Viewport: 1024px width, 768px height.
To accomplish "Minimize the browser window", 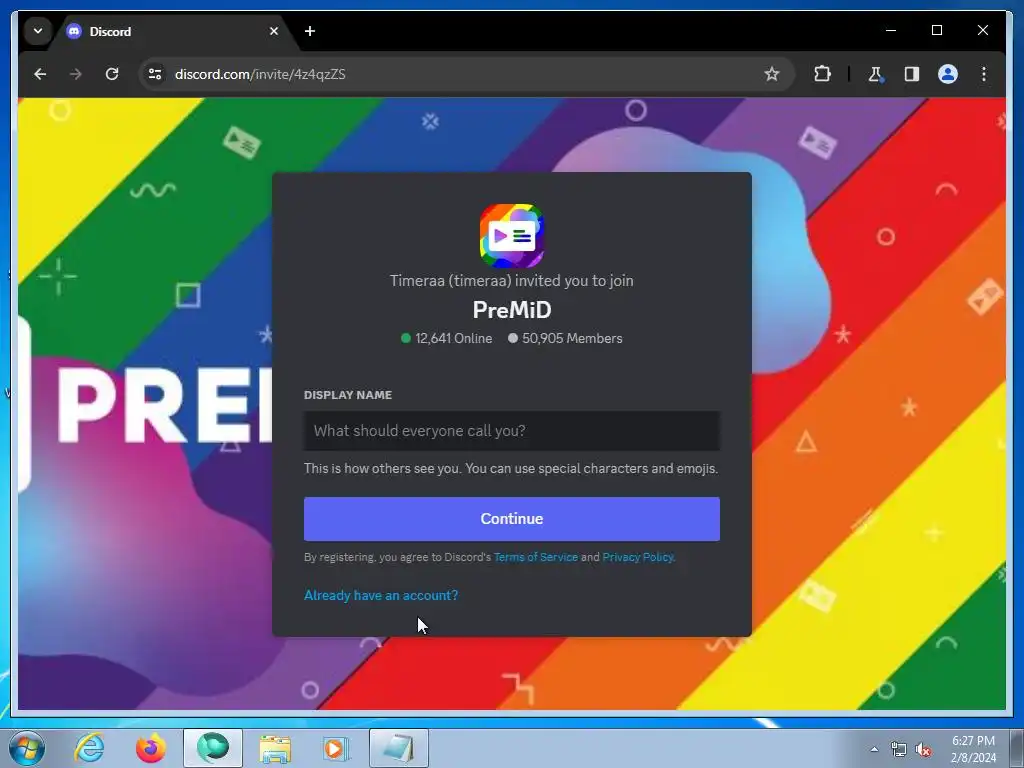I will (x=891, y=30).
